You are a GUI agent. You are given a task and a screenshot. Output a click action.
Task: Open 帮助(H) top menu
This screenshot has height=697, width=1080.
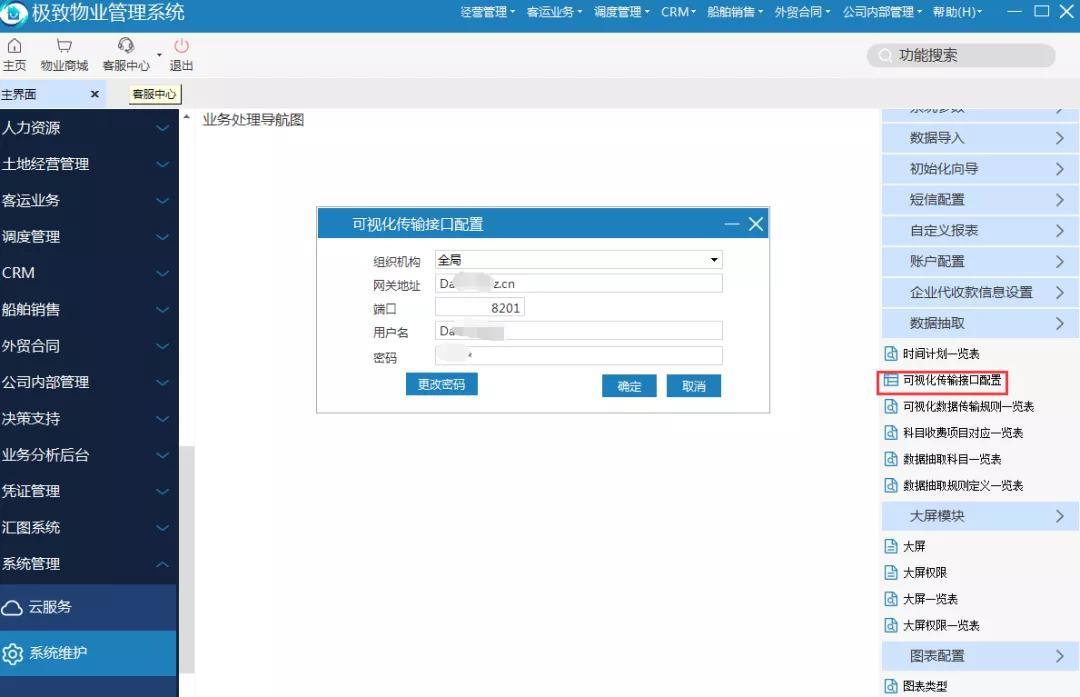click(x=957, y=12)
